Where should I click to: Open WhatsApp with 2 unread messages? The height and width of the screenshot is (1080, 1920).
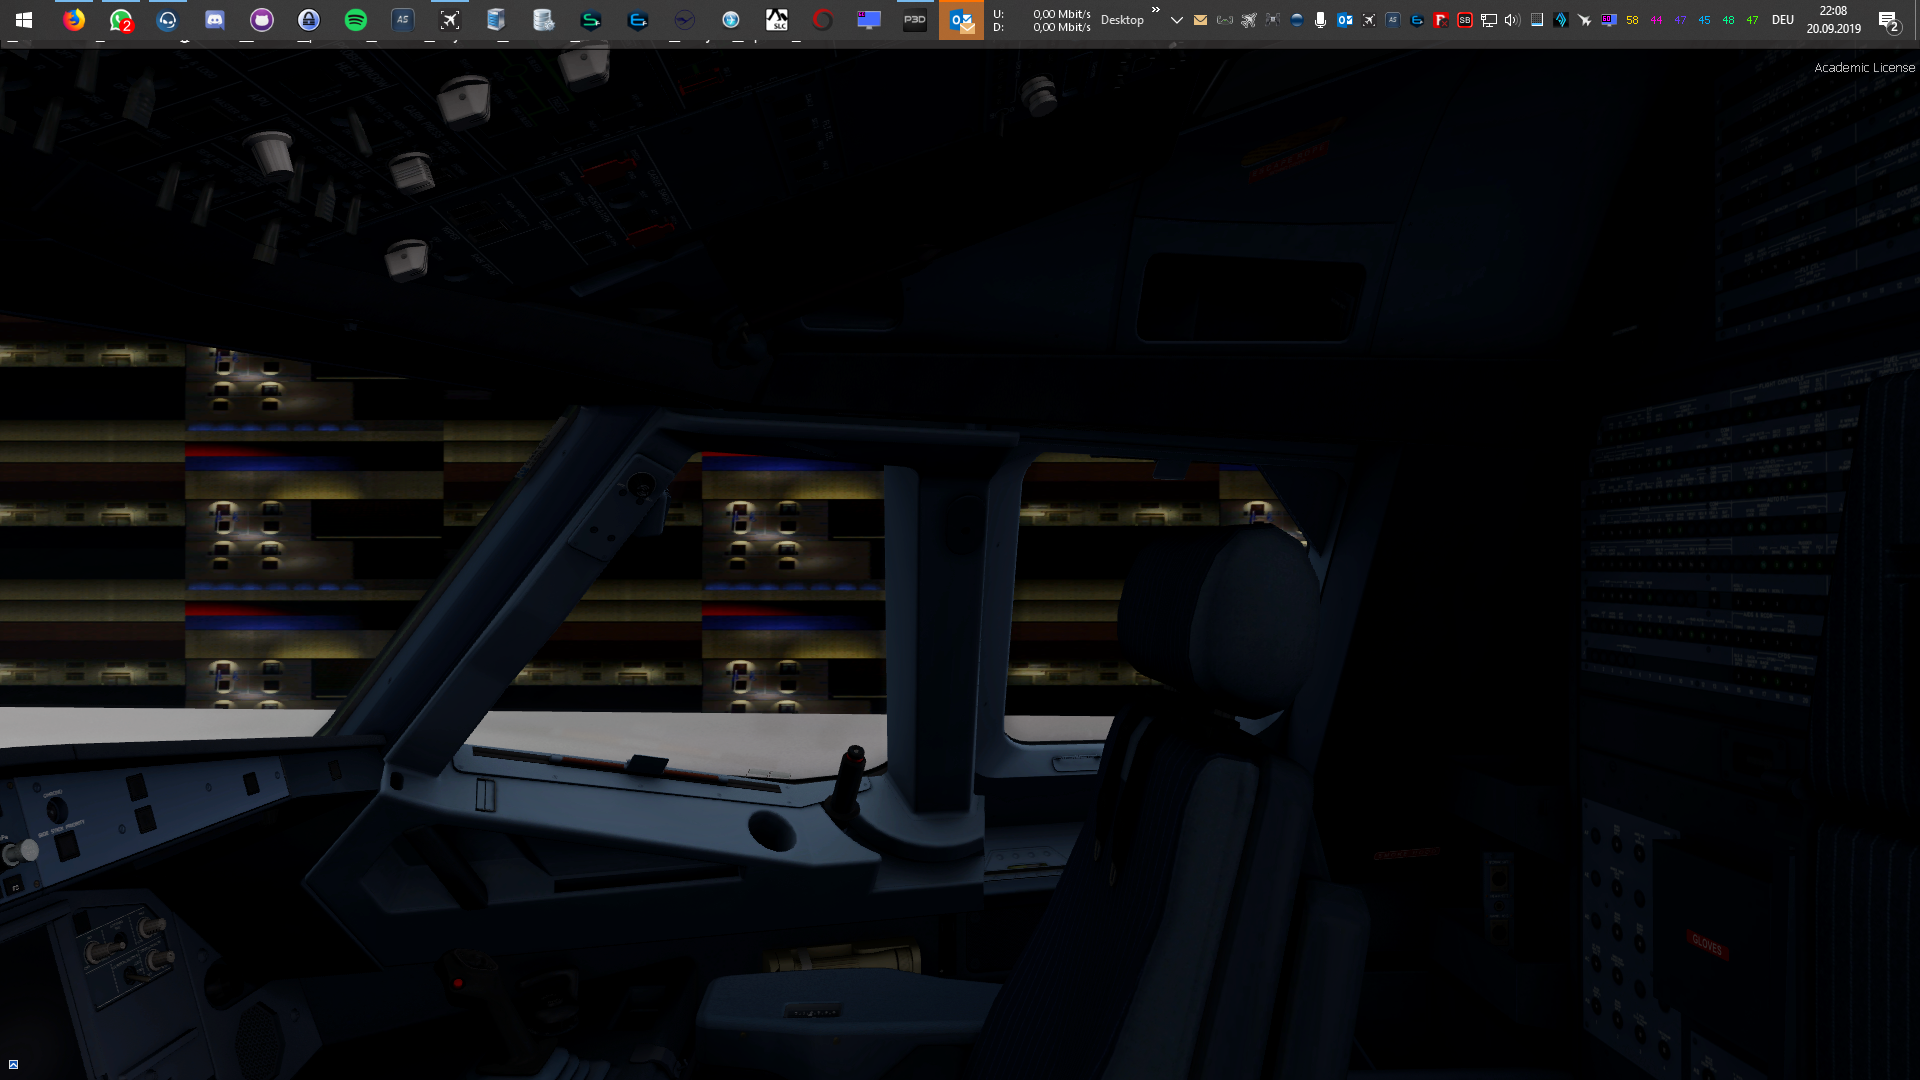(121, 20)
